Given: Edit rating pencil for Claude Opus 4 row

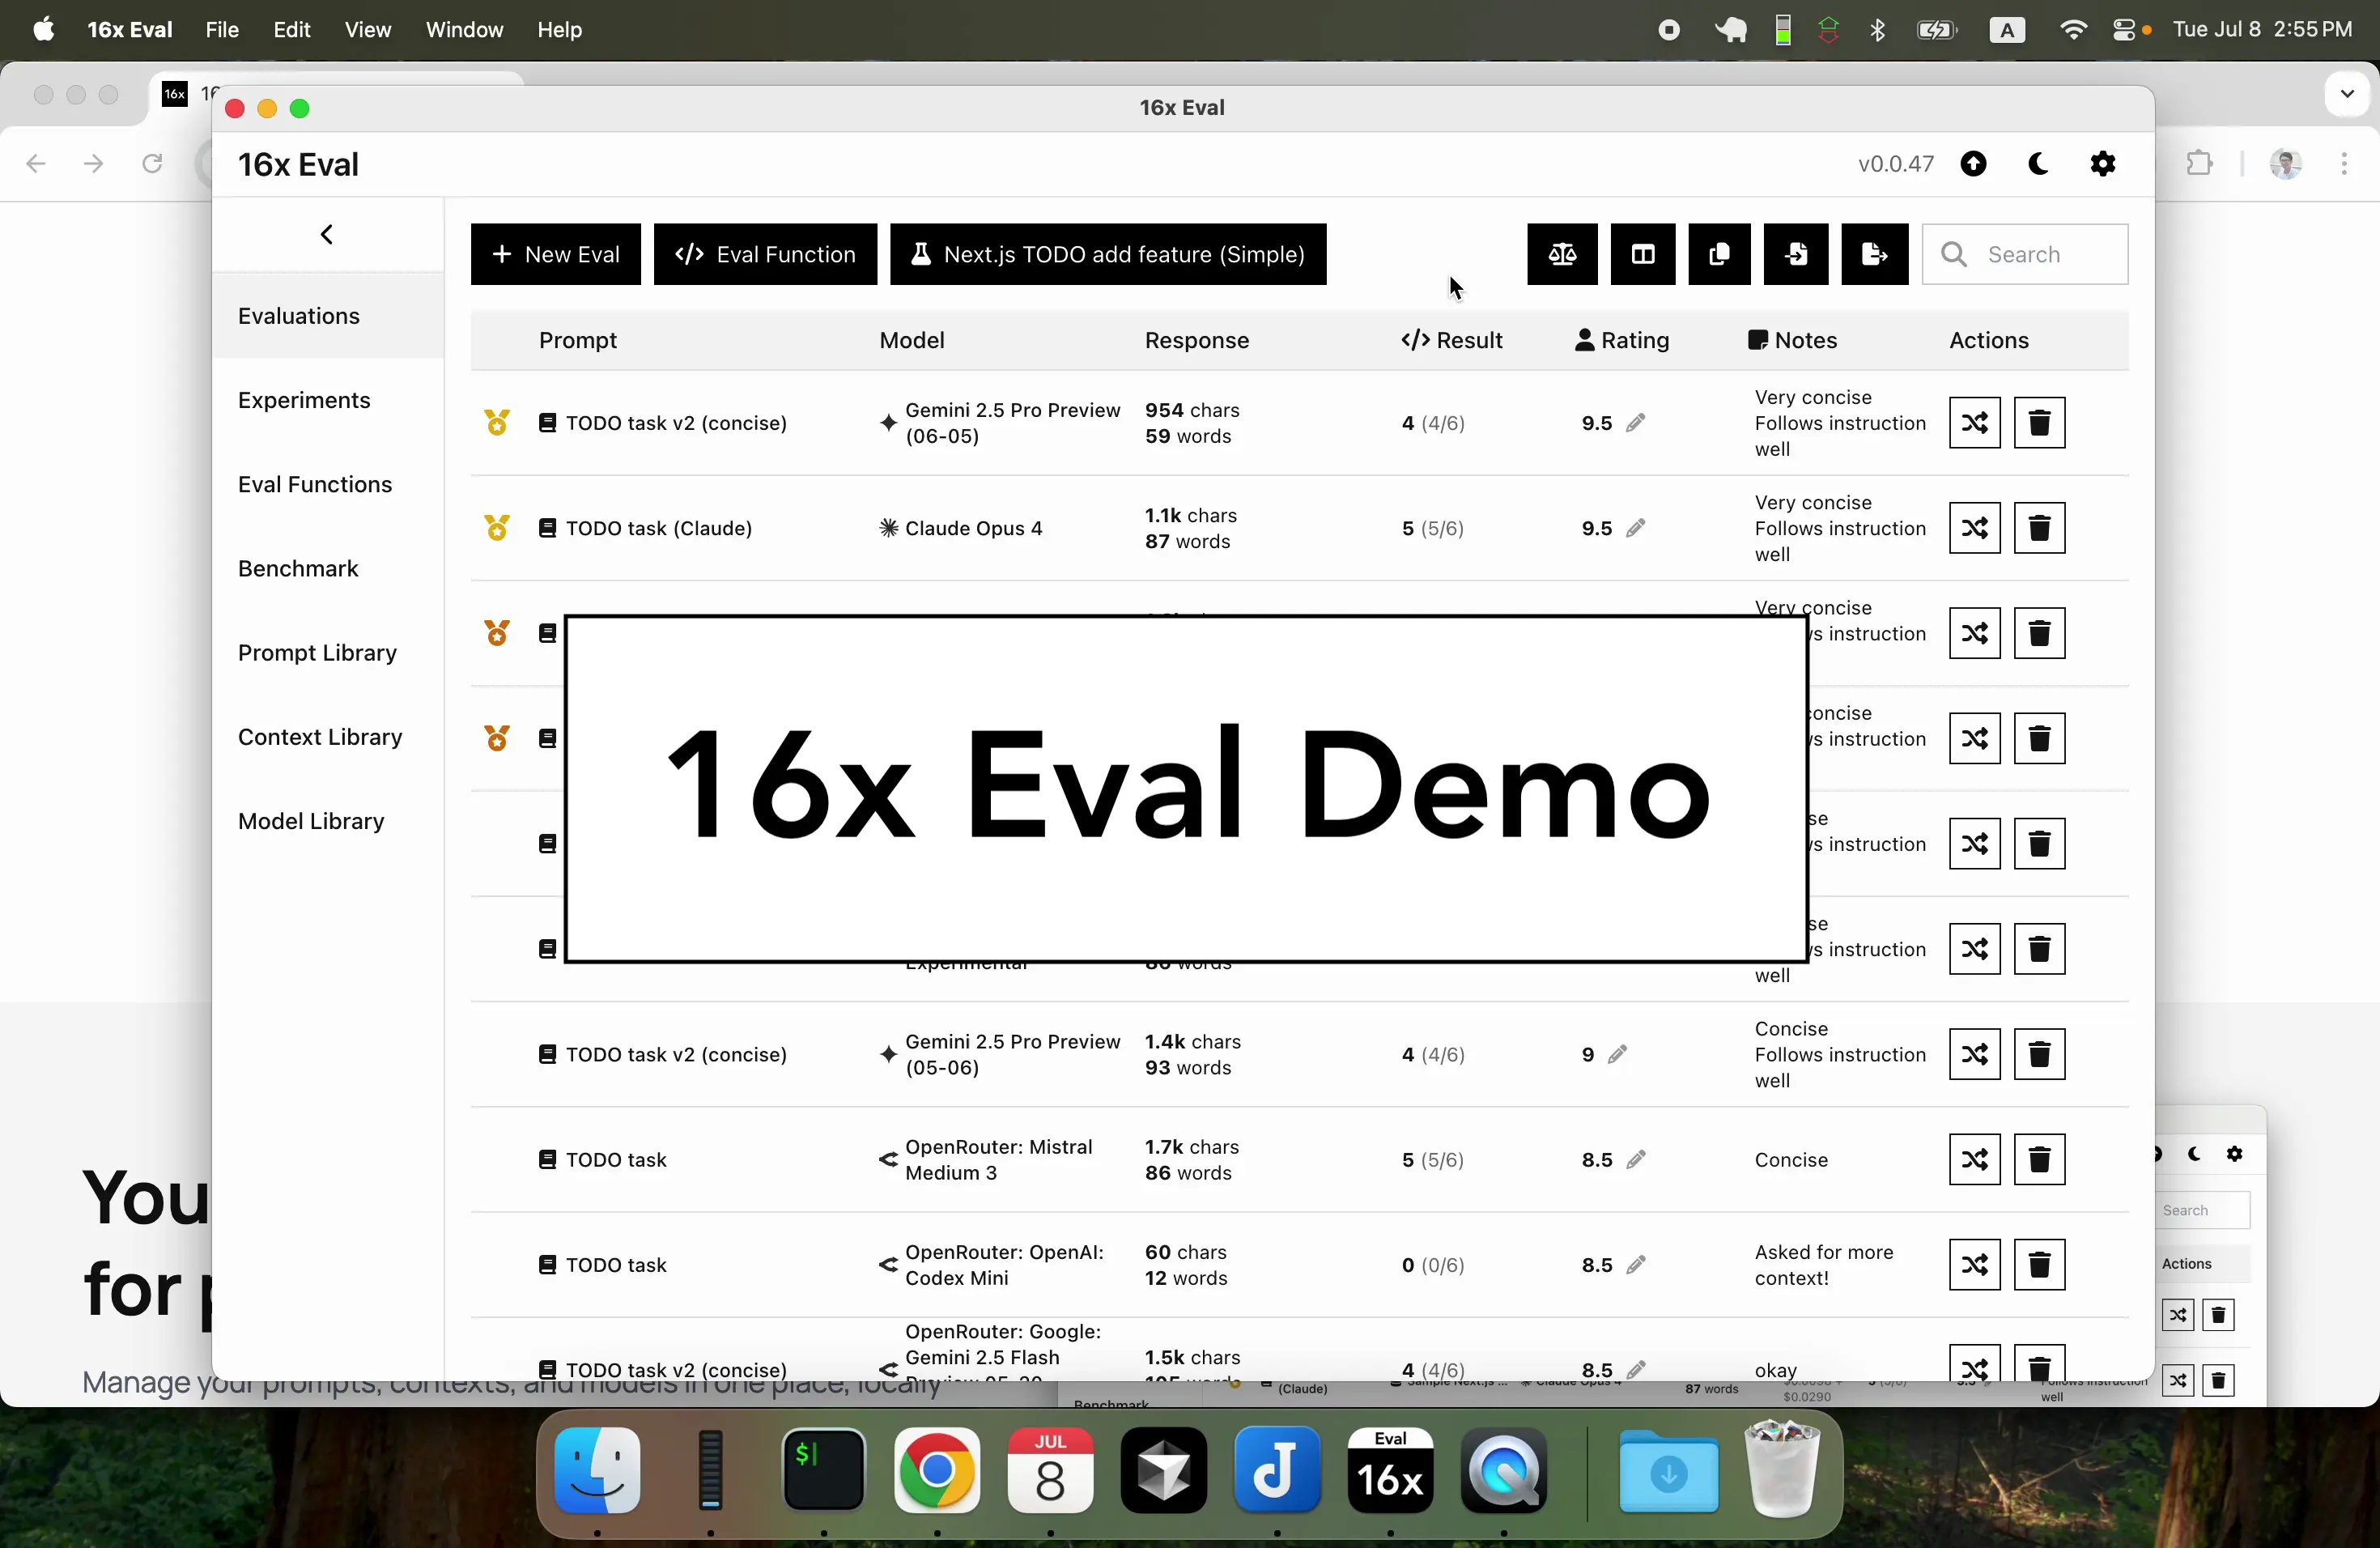Looking at the screenshot, I should click(1636, 528).
